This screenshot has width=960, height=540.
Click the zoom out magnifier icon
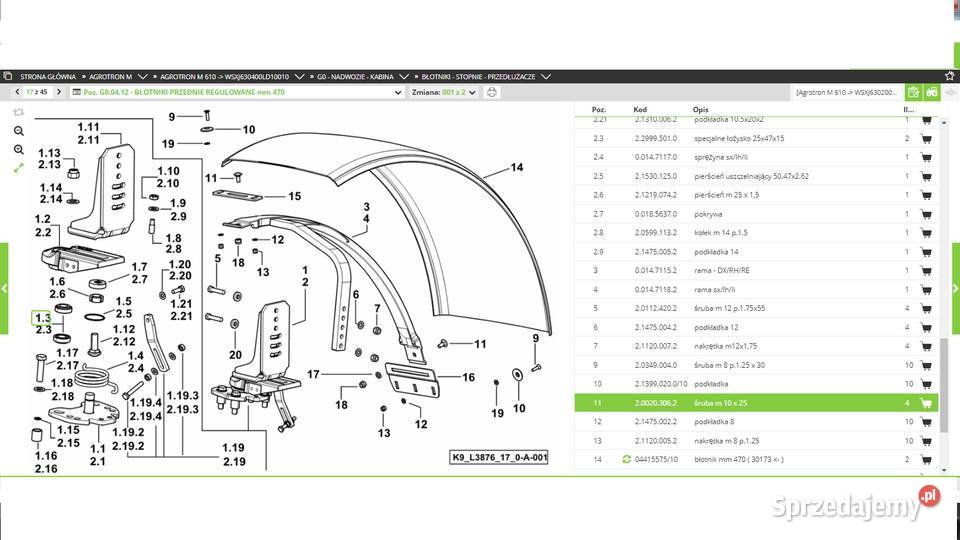(x=19, y=131)
